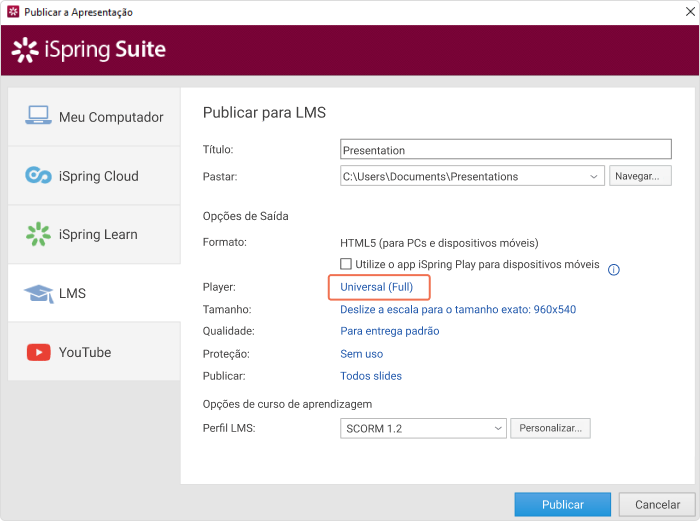Open the Para entrega padrão quality link

point(390,331)
